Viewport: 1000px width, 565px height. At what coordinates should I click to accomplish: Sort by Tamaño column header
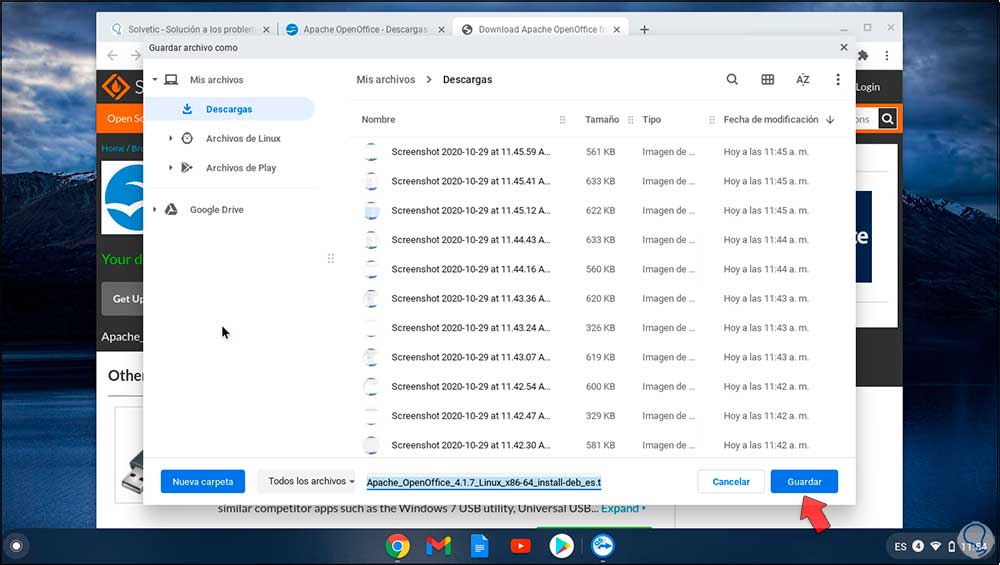pos(602,119)
